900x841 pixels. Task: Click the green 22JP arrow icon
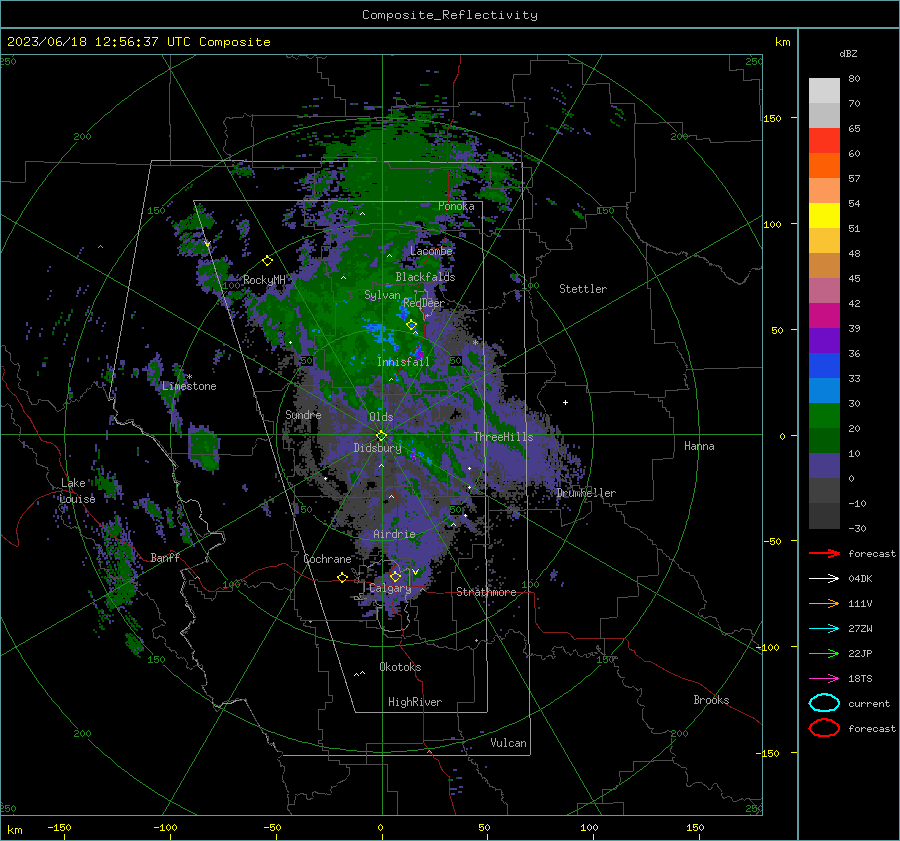(x=824, y=653)
